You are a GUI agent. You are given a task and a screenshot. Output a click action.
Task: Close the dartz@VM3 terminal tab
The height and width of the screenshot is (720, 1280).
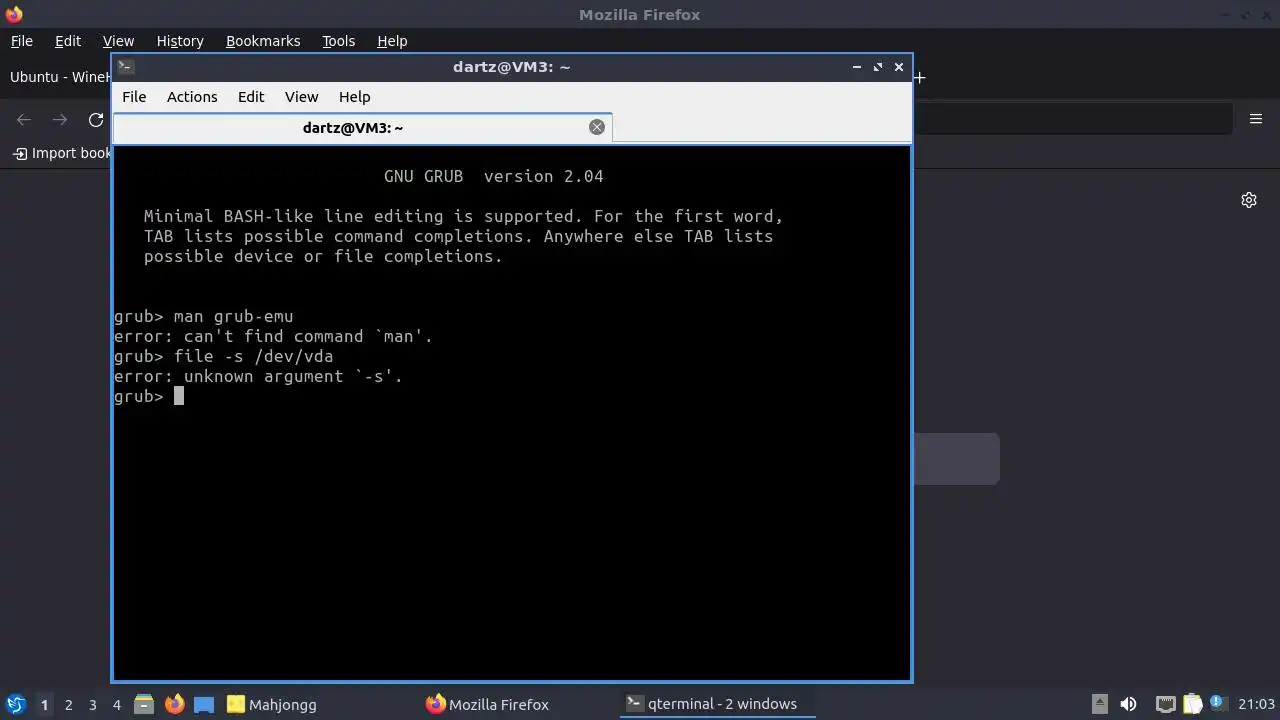pyautogui.click(x=597, y=127)
